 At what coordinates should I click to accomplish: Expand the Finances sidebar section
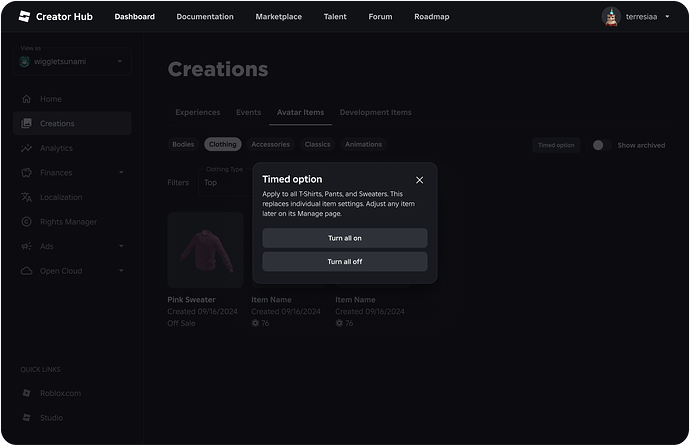(x=121, y=173)
